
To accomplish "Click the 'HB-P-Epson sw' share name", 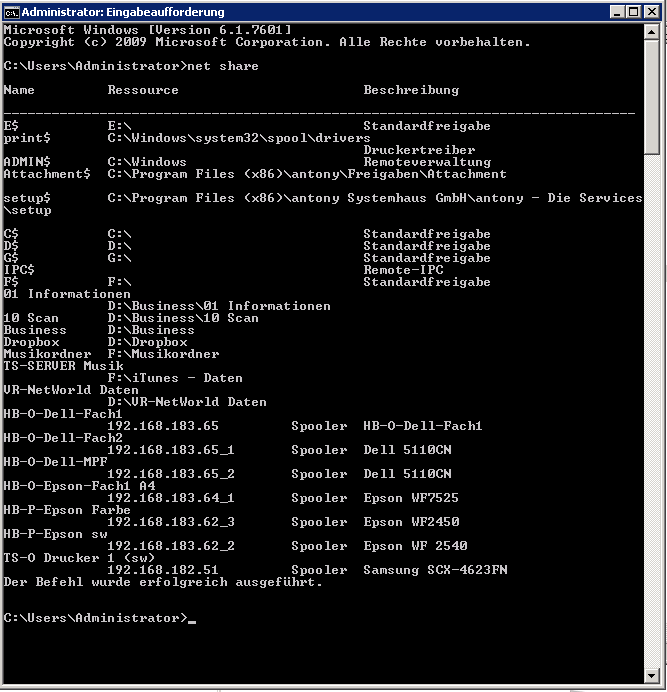I will click(55, 534).
